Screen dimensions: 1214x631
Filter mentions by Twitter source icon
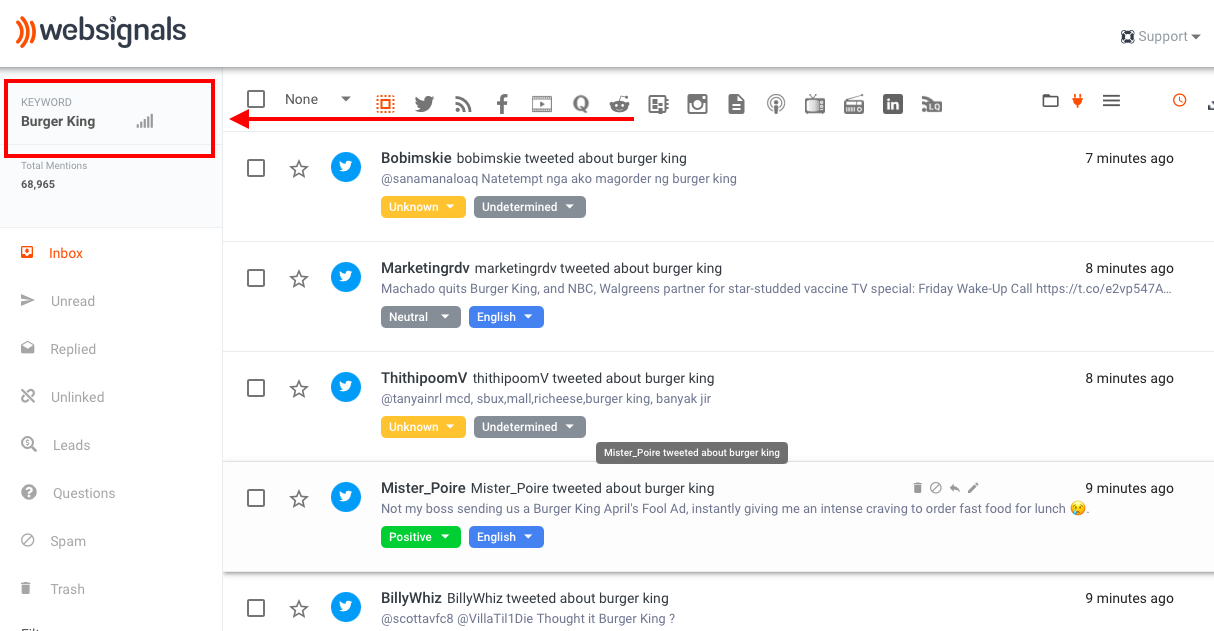point(424,103)
